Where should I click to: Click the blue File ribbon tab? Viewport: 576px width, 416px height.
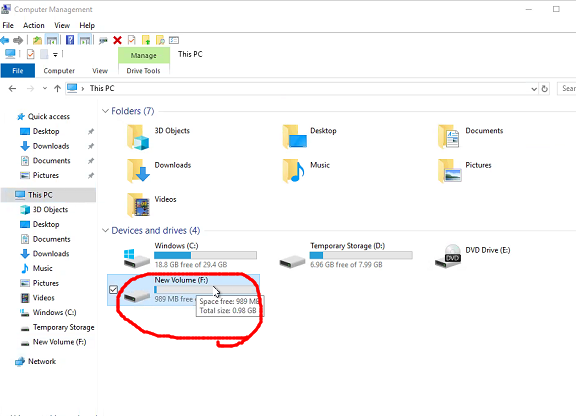pos(18,71)
